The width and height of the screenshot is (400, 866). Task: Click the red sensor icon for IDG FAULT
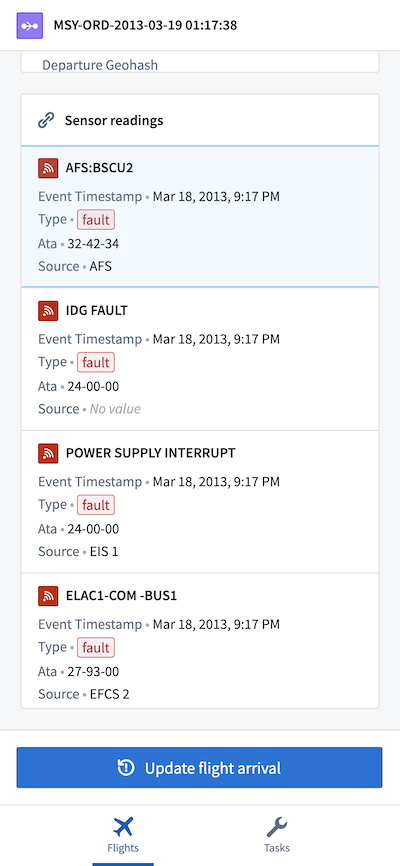tap(49, 310)
